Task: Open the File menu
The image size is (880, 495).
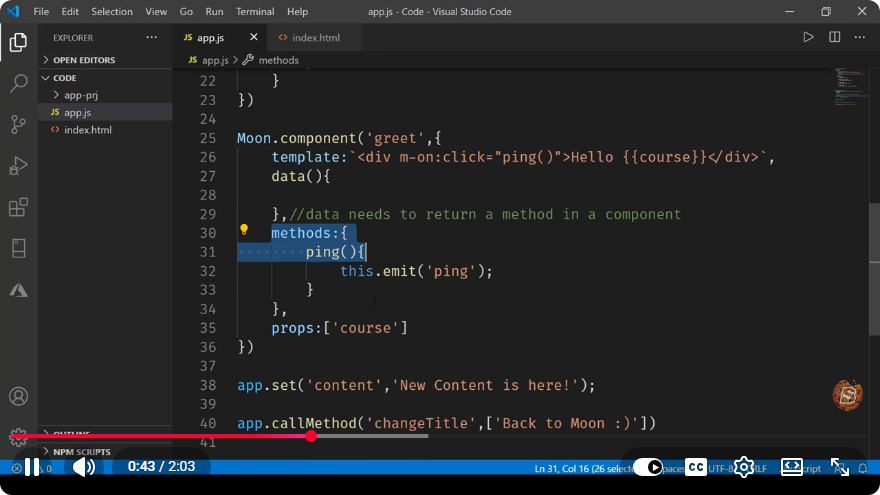Action: tap(41, 11)
